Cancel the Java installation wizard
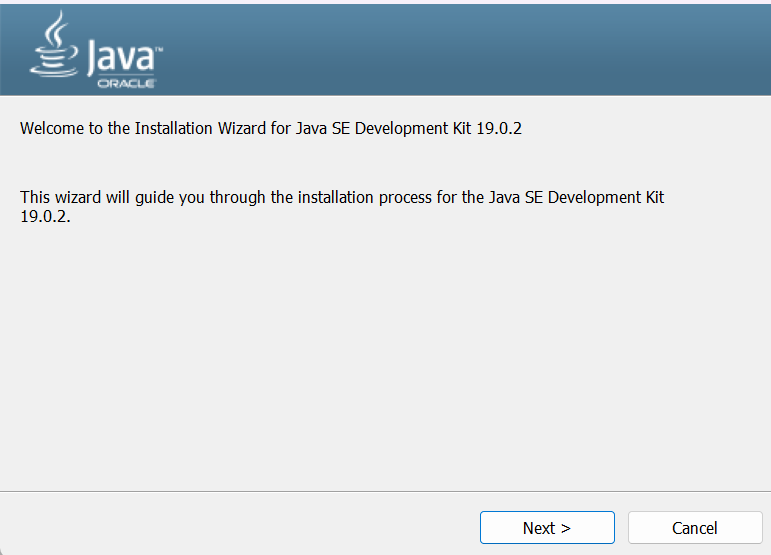 (x=695, y=527)
